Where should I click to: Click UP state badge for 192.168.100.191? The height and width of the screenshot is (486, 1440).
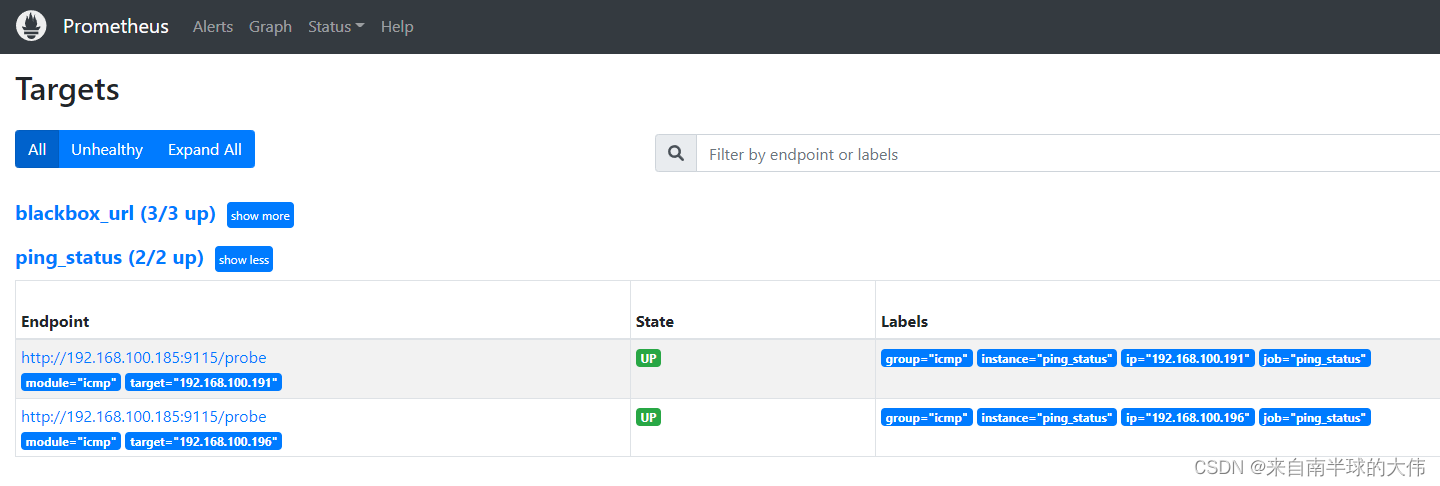(648, 358)
